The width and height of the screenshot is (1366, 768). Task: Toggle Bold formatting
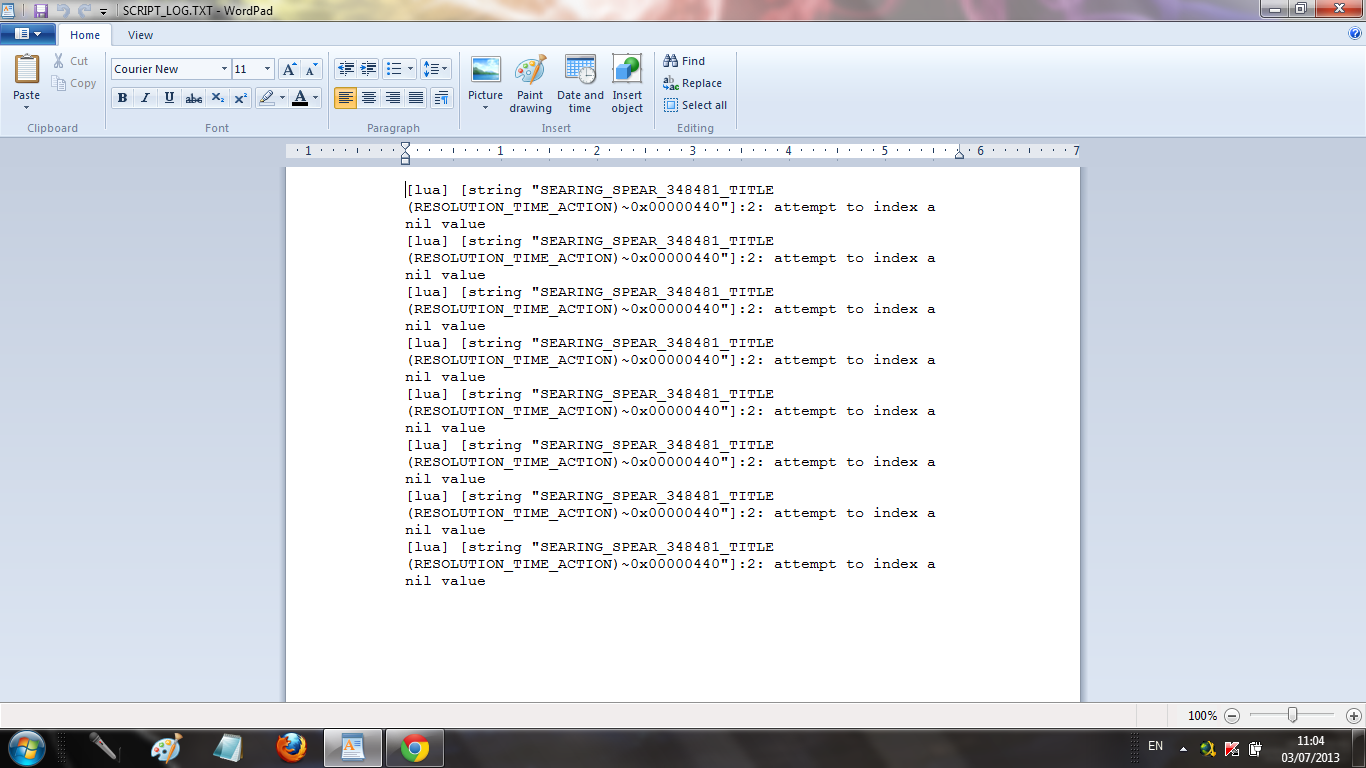click(122, 98)
